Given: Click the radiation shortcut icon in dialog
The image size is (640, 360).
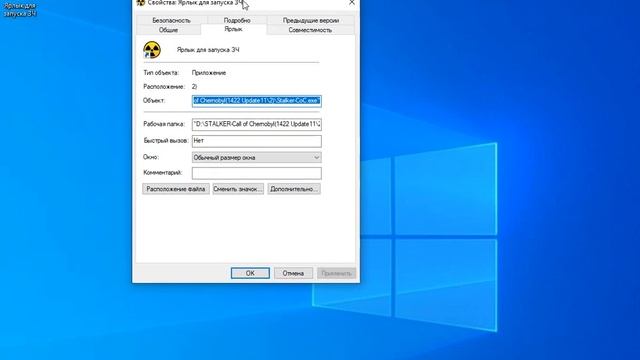Looking at the screenshot, I should (x=152, y=50).
